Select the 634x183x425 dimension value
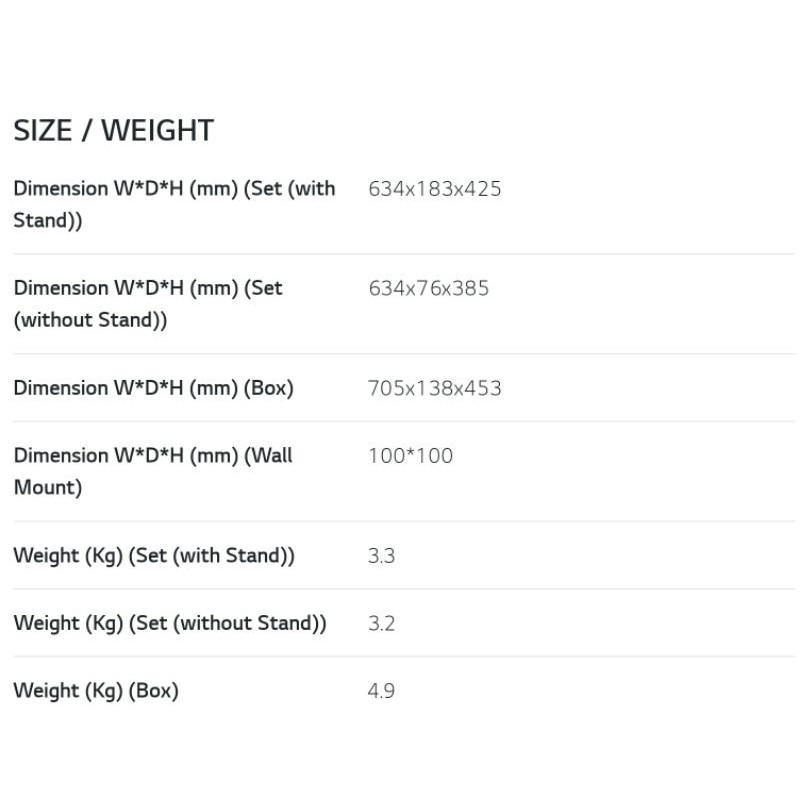800x800 pixels. point(434,188)
